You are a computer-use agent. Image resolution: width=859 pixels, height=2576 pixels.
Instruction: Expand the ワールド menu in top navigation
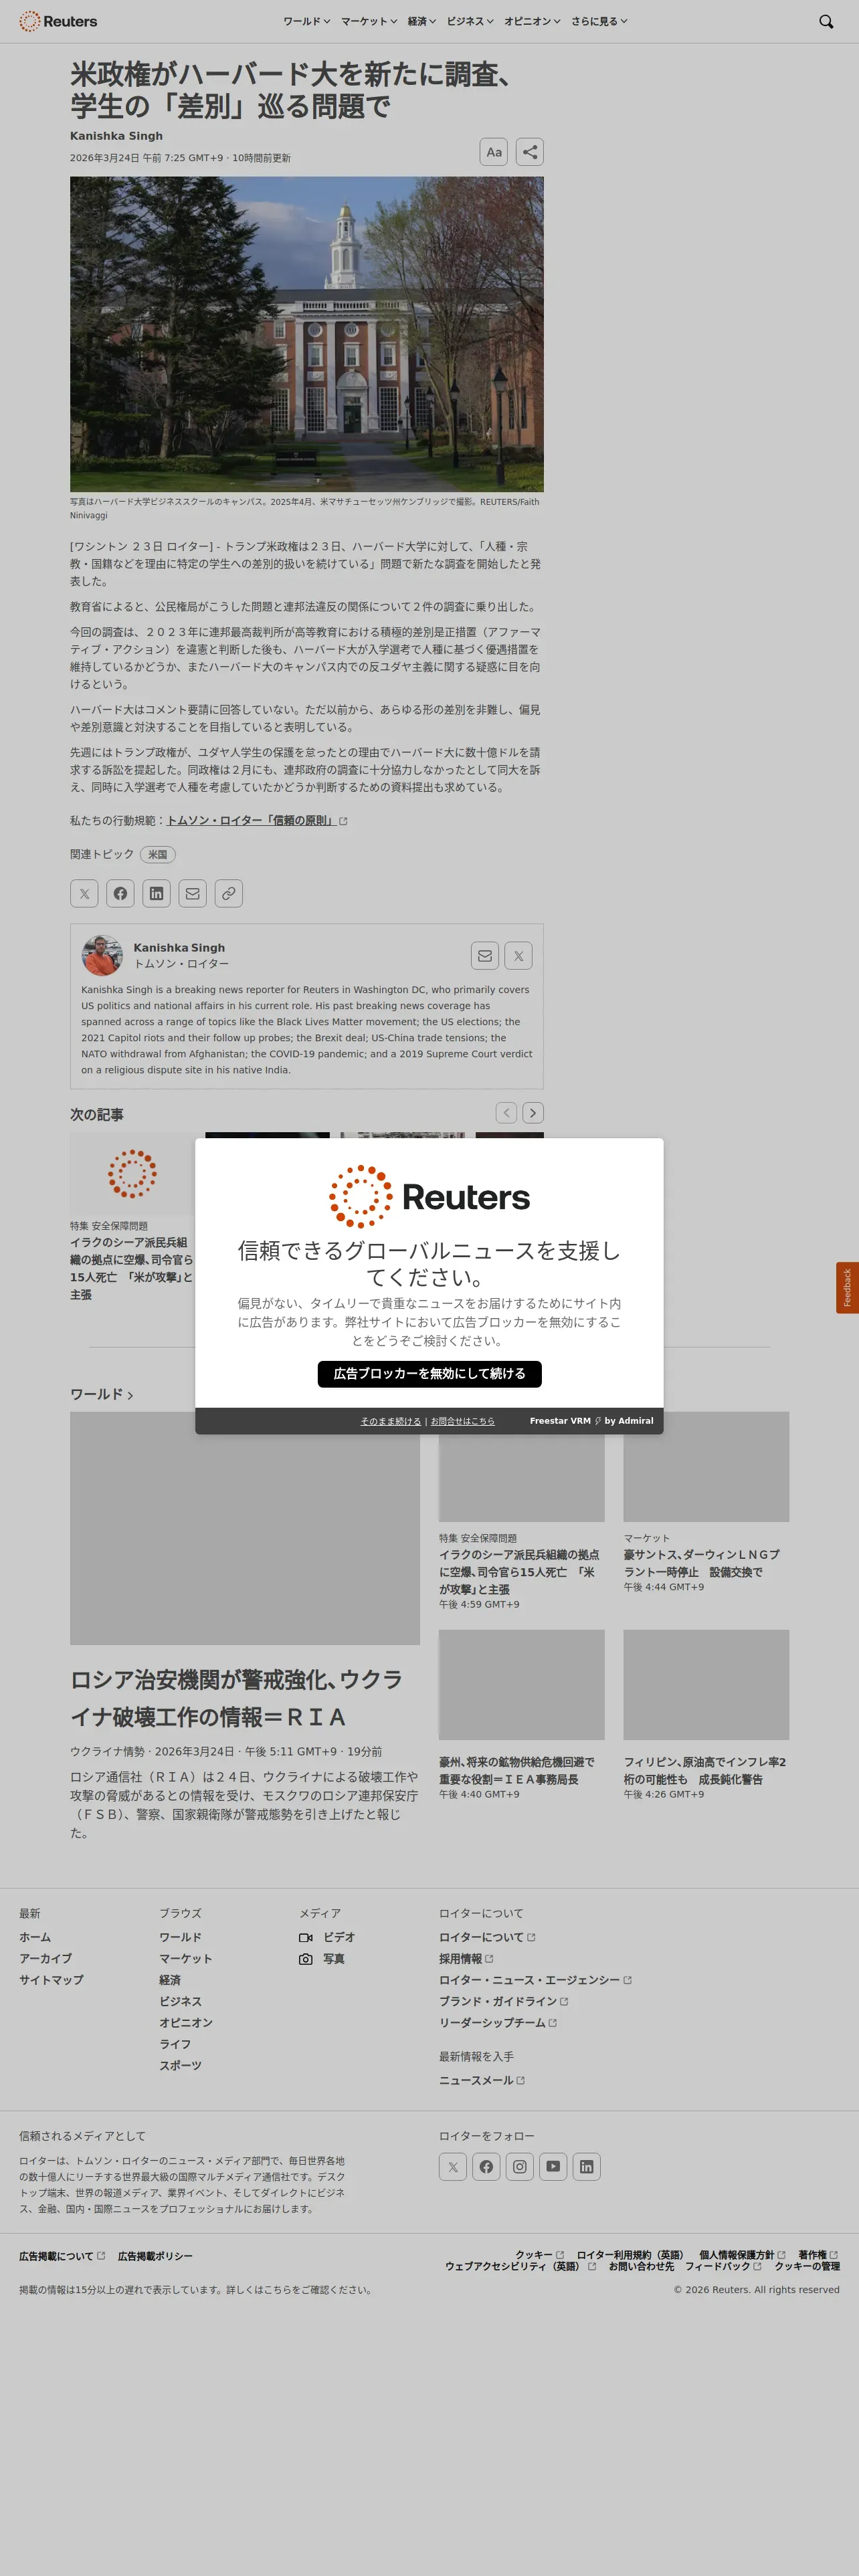306,21
